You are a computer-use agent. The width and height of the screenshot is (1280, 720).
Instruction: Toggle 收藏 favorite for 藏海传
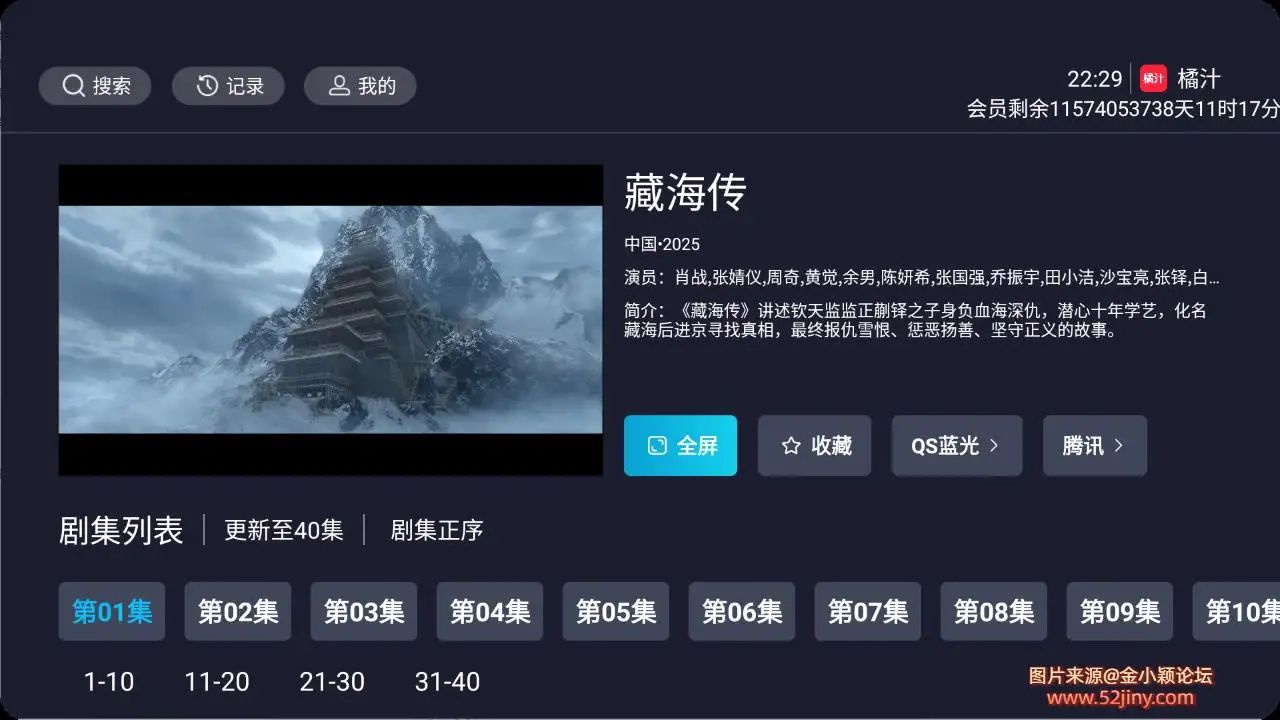814,446
